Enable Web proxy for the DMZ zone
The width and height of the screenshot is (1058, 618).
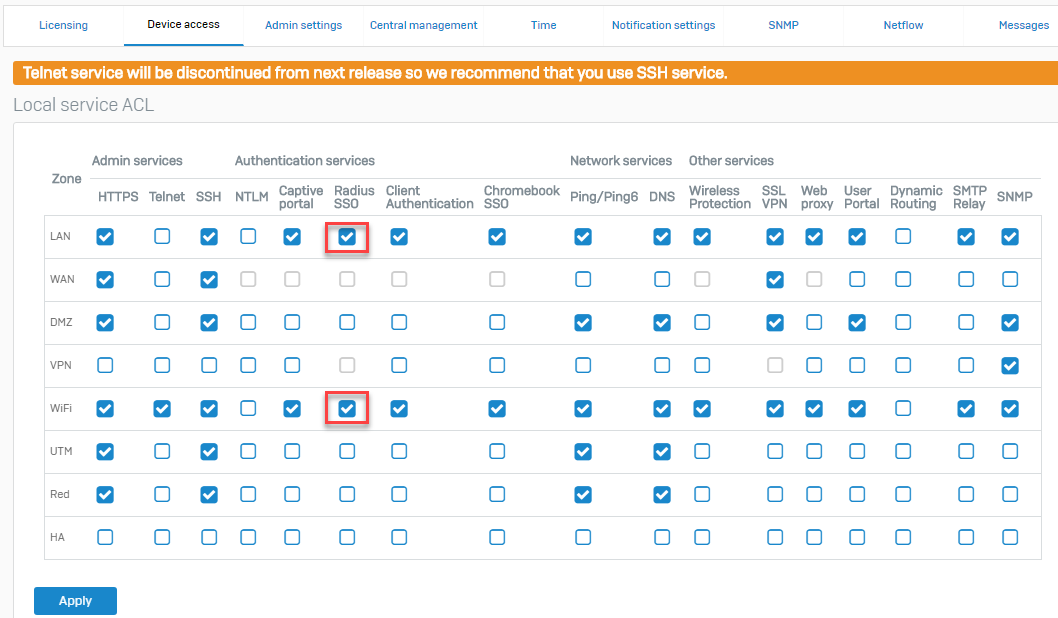pos(816,322)
